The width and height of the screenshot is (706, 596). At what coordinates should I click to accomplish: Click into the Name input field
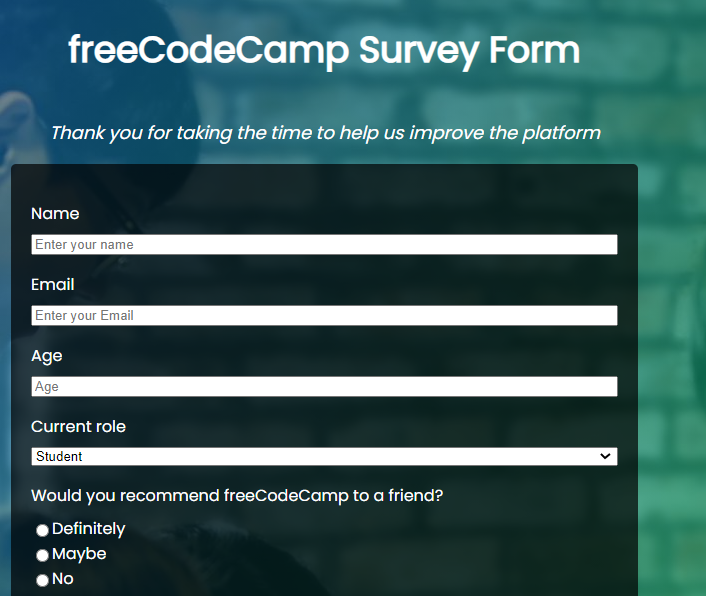point(324,244)
